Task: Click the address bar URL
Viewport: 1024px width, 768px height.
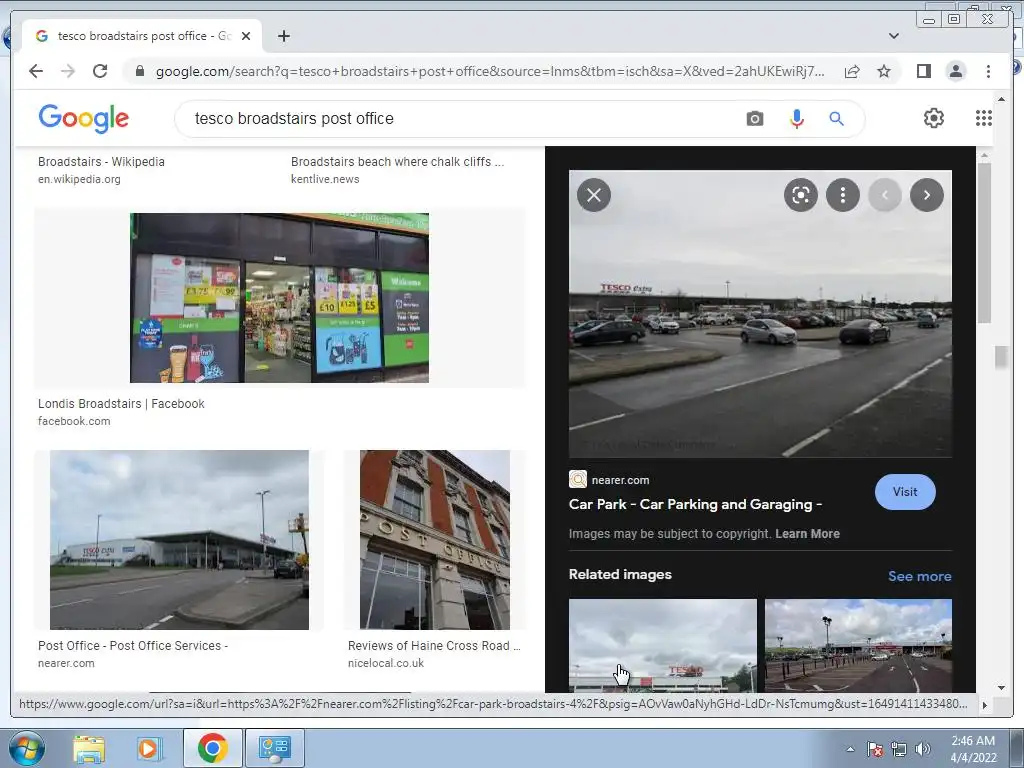Action: click(x=490, y=71)
